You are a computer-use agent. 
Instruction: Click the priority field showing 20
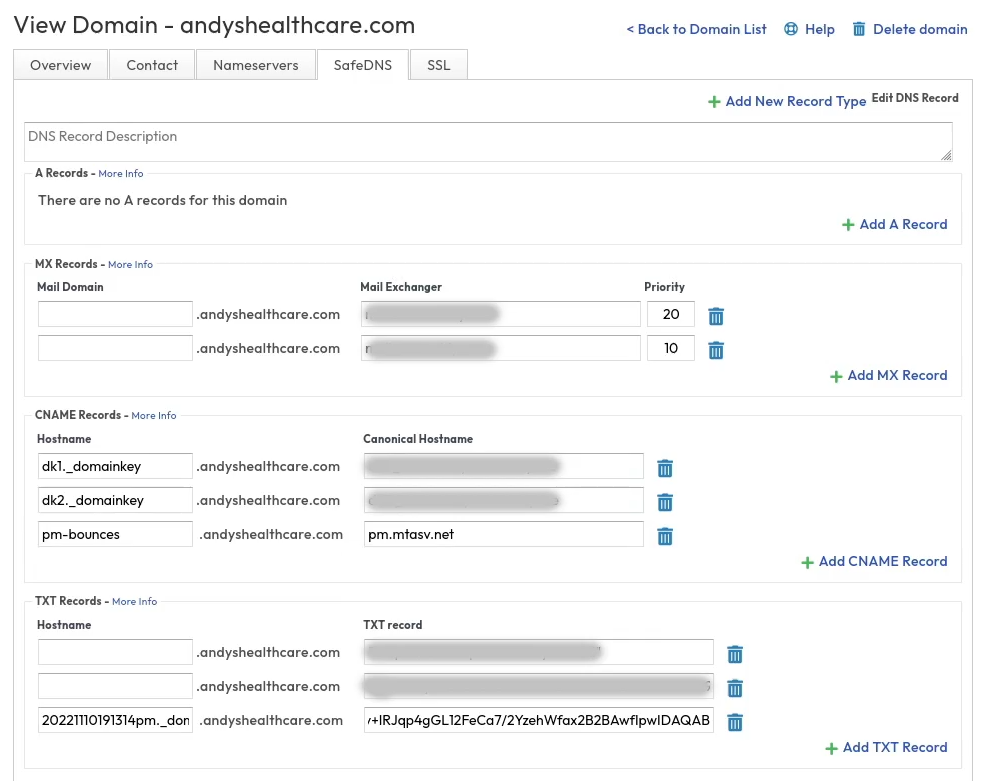[671, 314]
